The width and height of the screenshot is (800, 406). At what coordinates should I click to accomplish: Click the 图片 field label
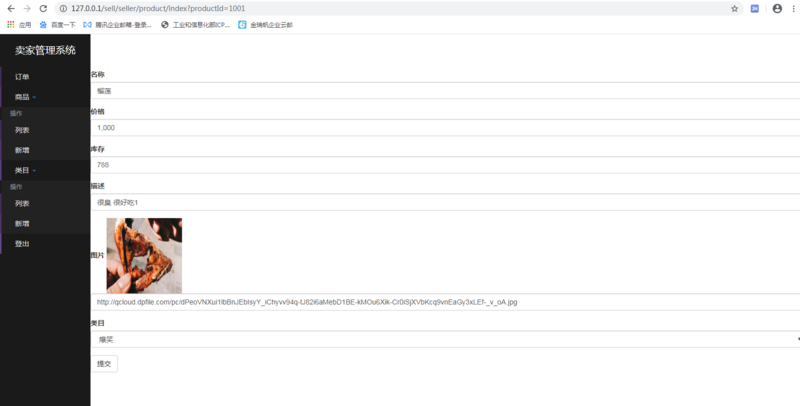click(x=98, y=256)
